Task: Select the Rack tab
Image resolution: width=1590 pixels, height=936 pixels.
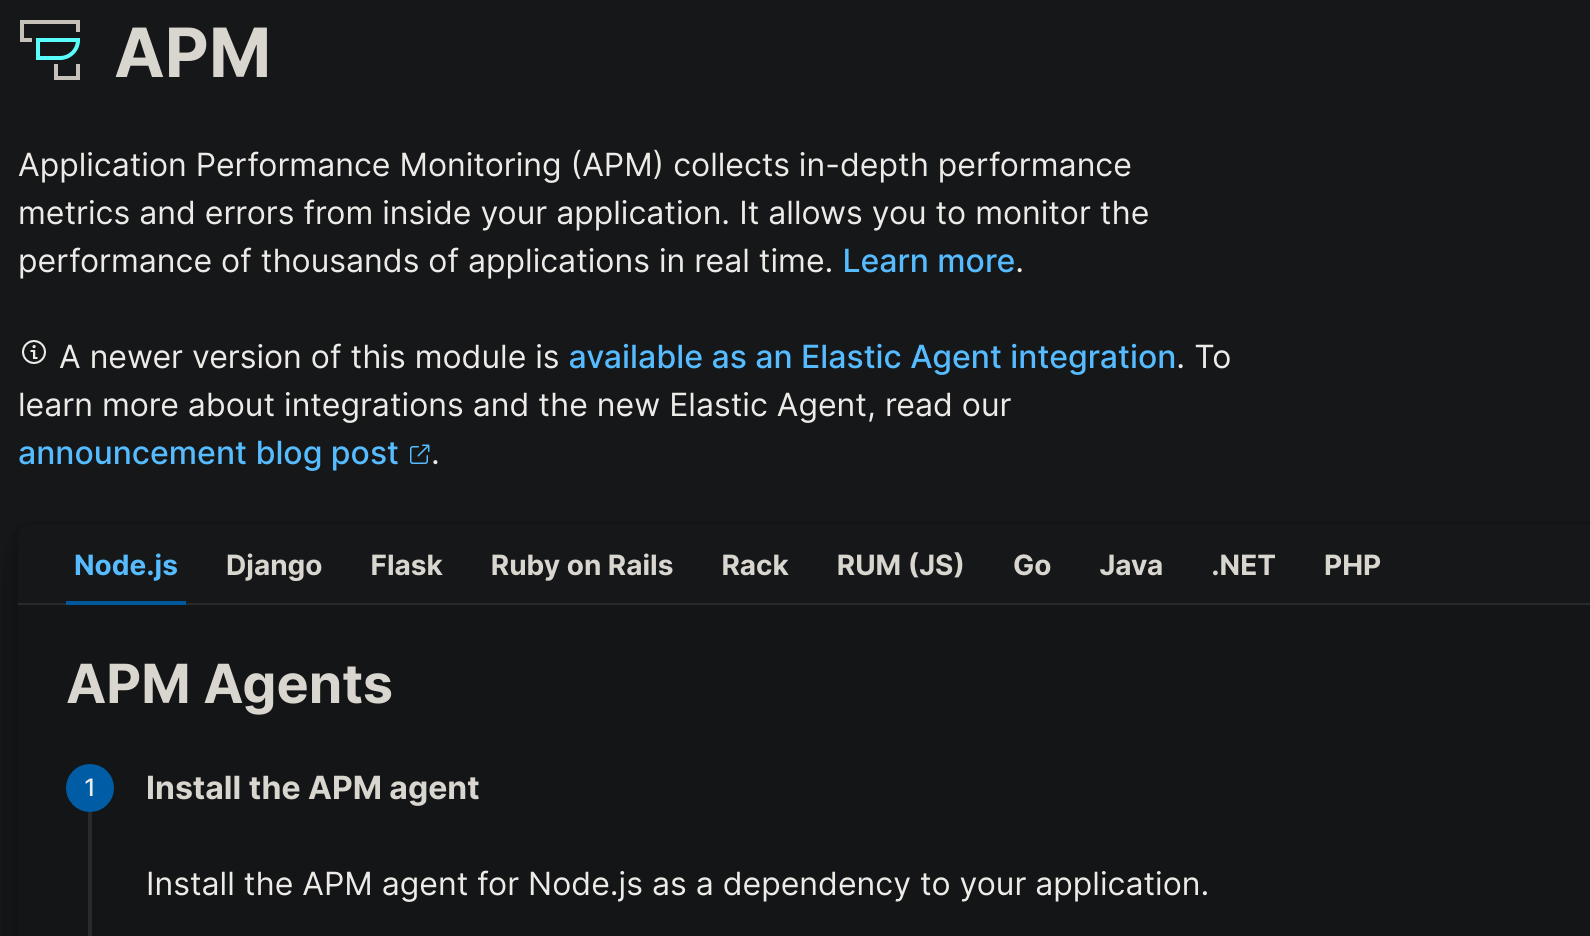Action: 754,565
